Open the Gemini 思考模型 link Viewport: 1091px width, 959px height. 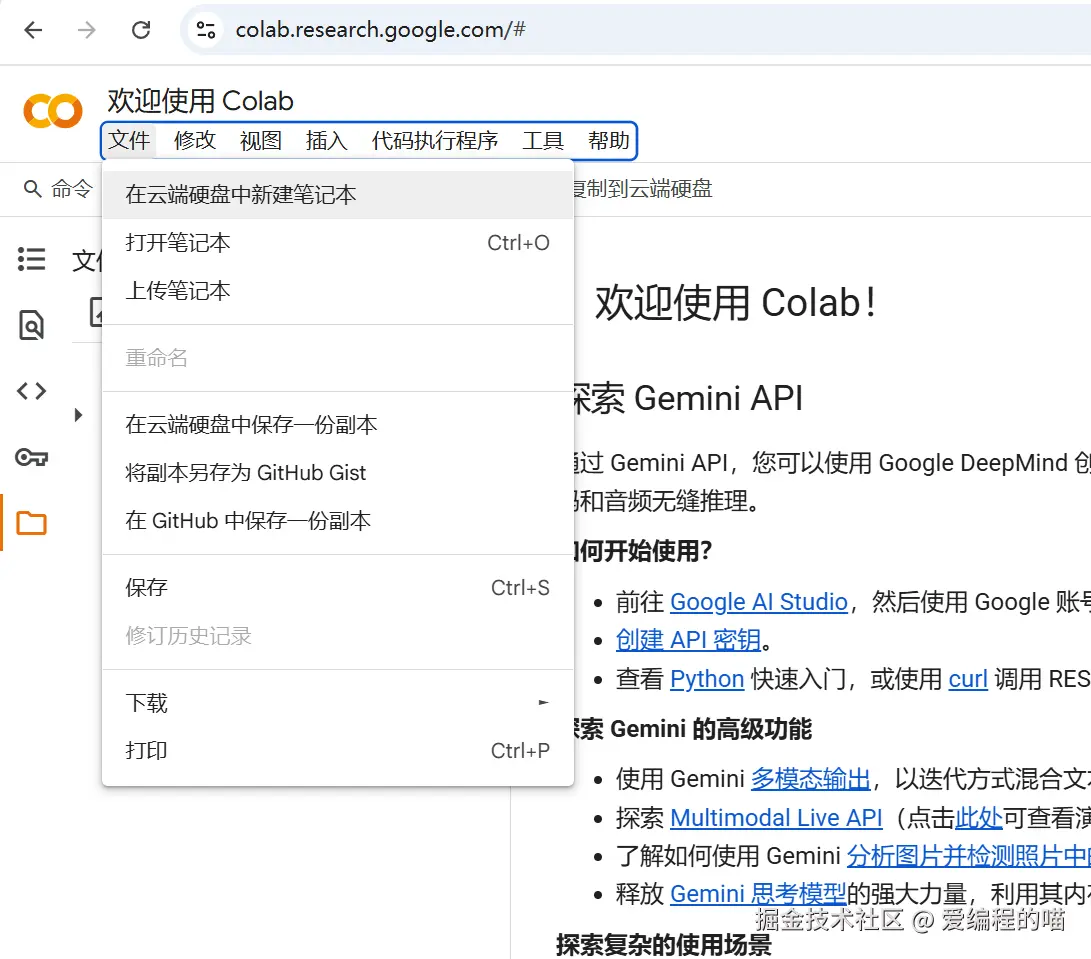click(758, 894)
